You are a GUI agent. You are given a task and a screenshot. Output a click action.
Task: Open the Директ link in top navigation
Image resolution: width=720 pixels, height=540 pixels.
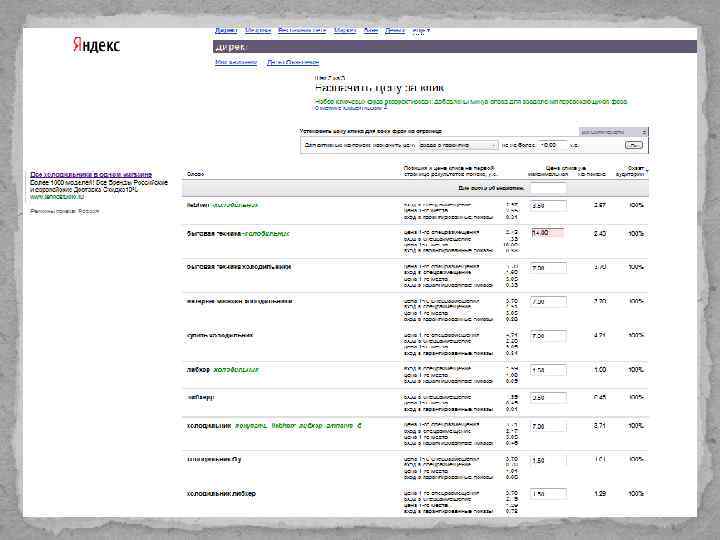226,30
